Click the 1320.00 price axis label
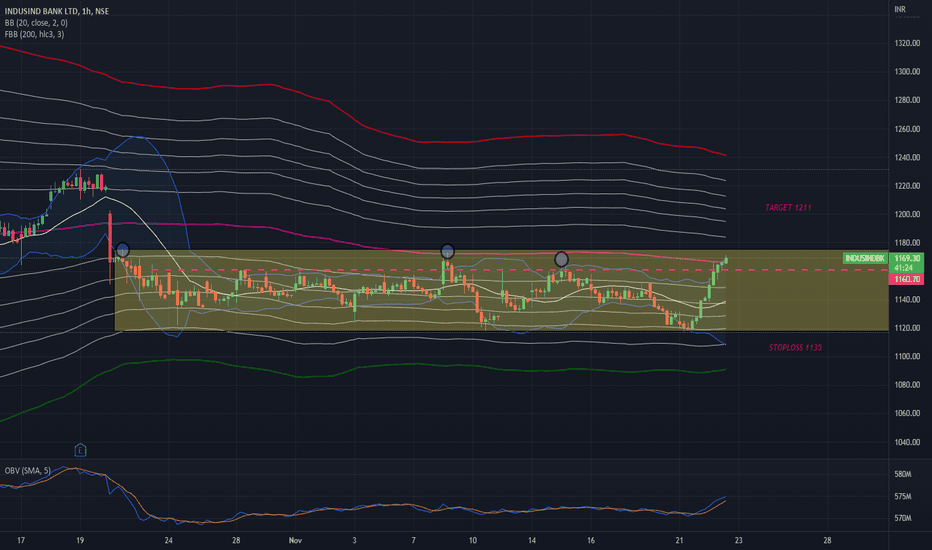932x550 pixels. [x=907, y=43]
